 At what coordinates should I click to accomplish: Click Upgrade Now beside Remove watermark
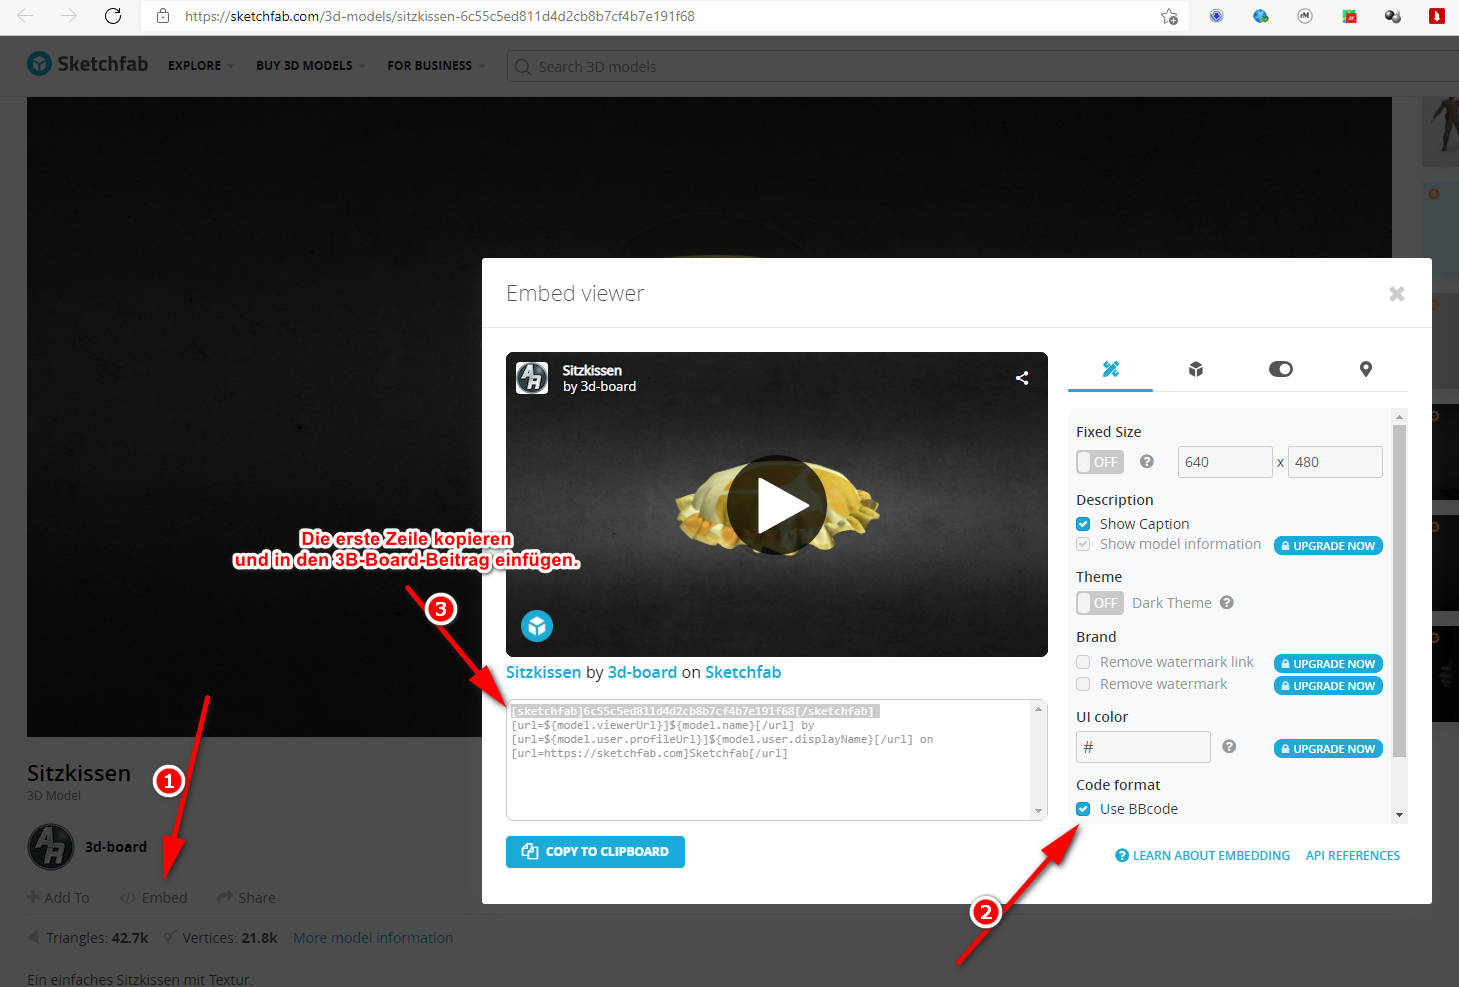click(x=1328, y=686)
